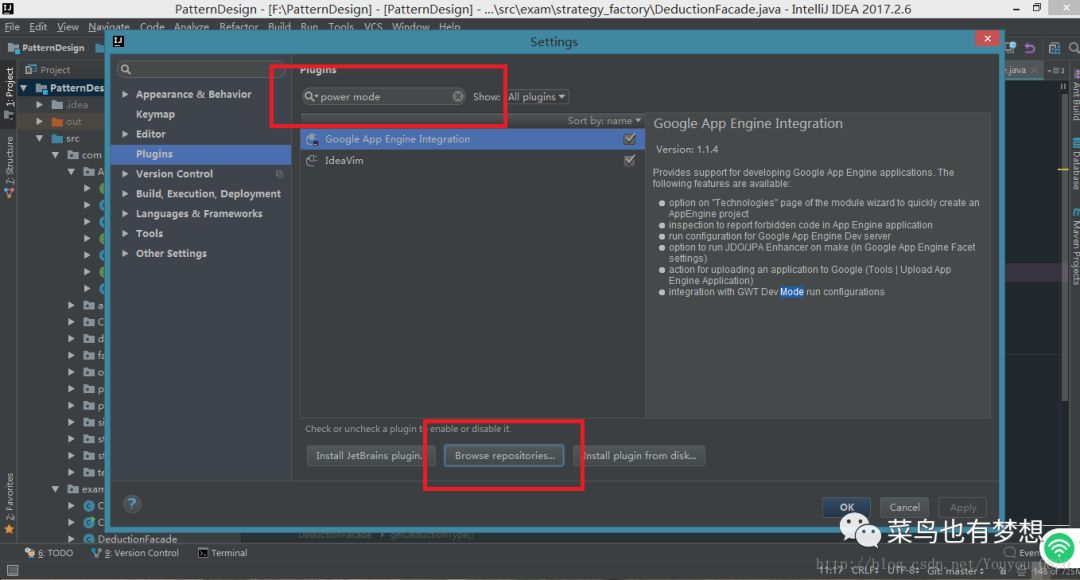Expand the Other Settings section
Screen dimensions: 1080x580
[x=125, y=253]
